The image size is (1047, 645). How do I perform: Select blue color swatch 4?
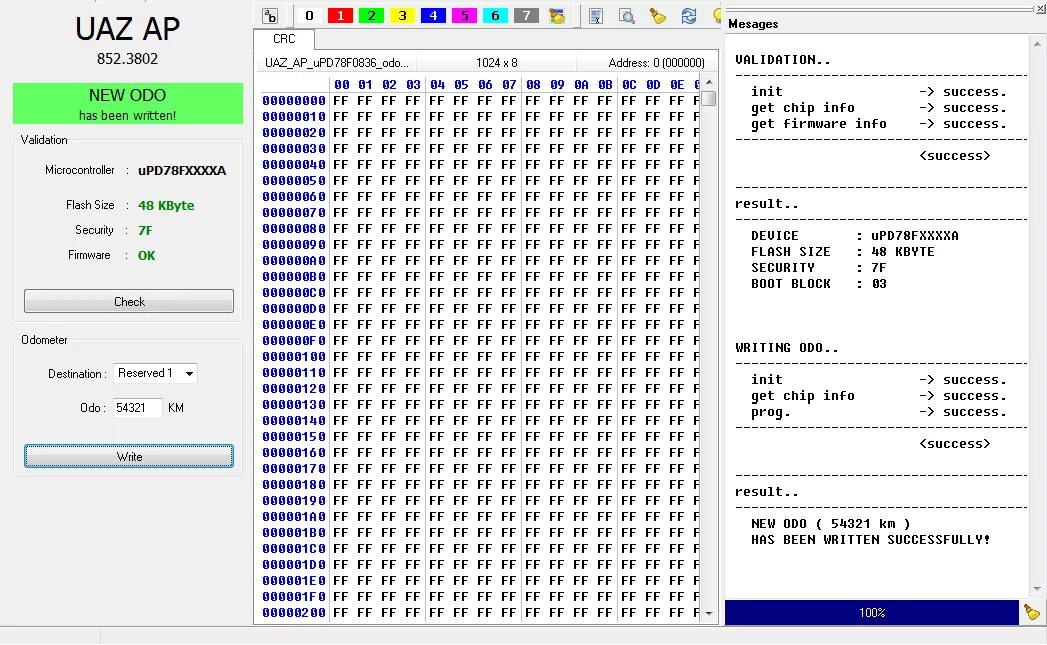[433, 15]
